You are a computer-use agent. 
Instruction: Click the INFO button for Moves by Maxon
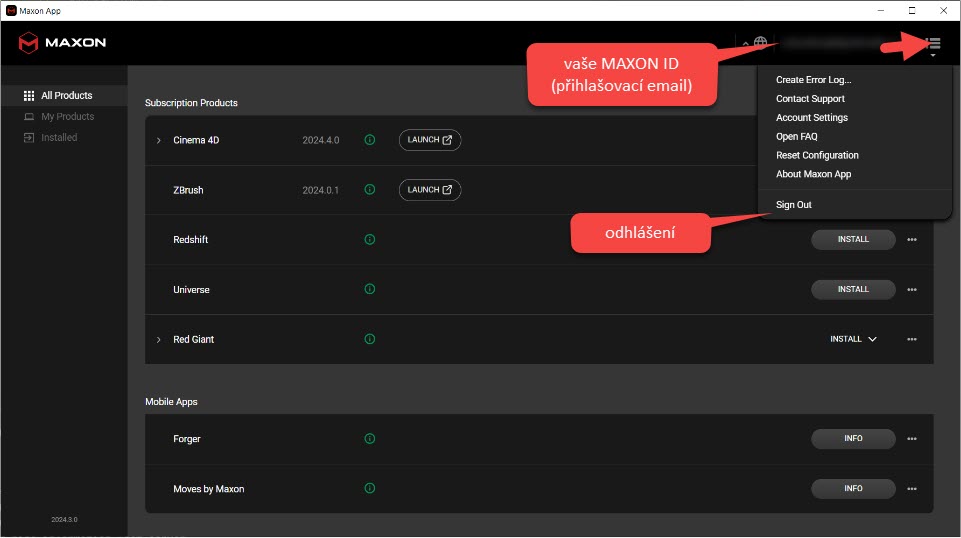tap(853, 489)
